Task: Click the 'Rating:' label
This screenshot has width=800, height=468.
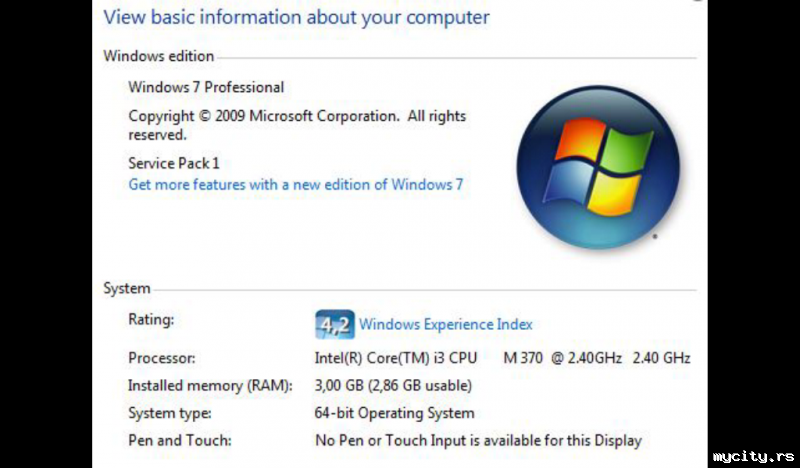Action: (151, 319)
